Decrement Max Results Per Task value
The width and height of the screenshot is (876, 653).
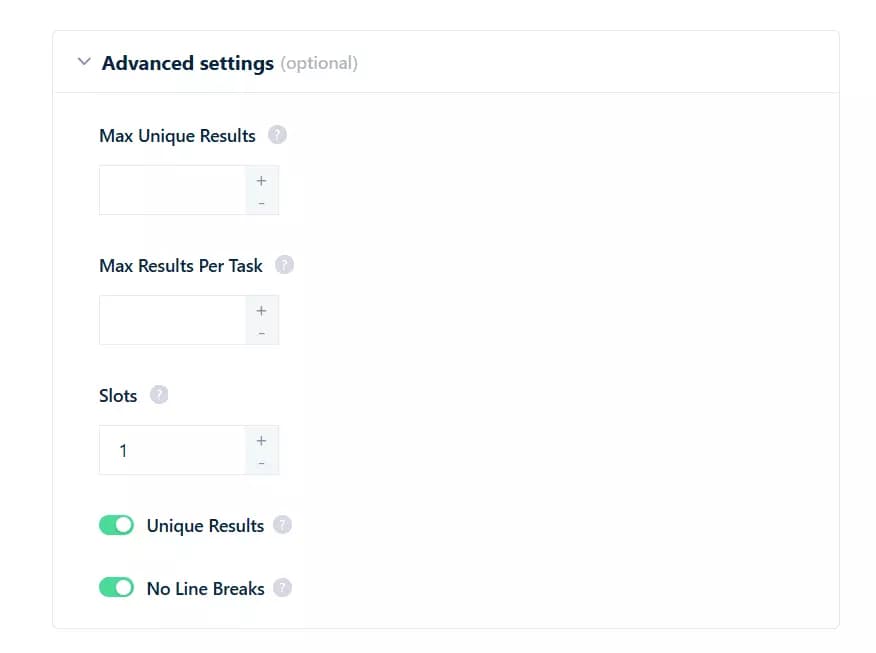[261, 332]
